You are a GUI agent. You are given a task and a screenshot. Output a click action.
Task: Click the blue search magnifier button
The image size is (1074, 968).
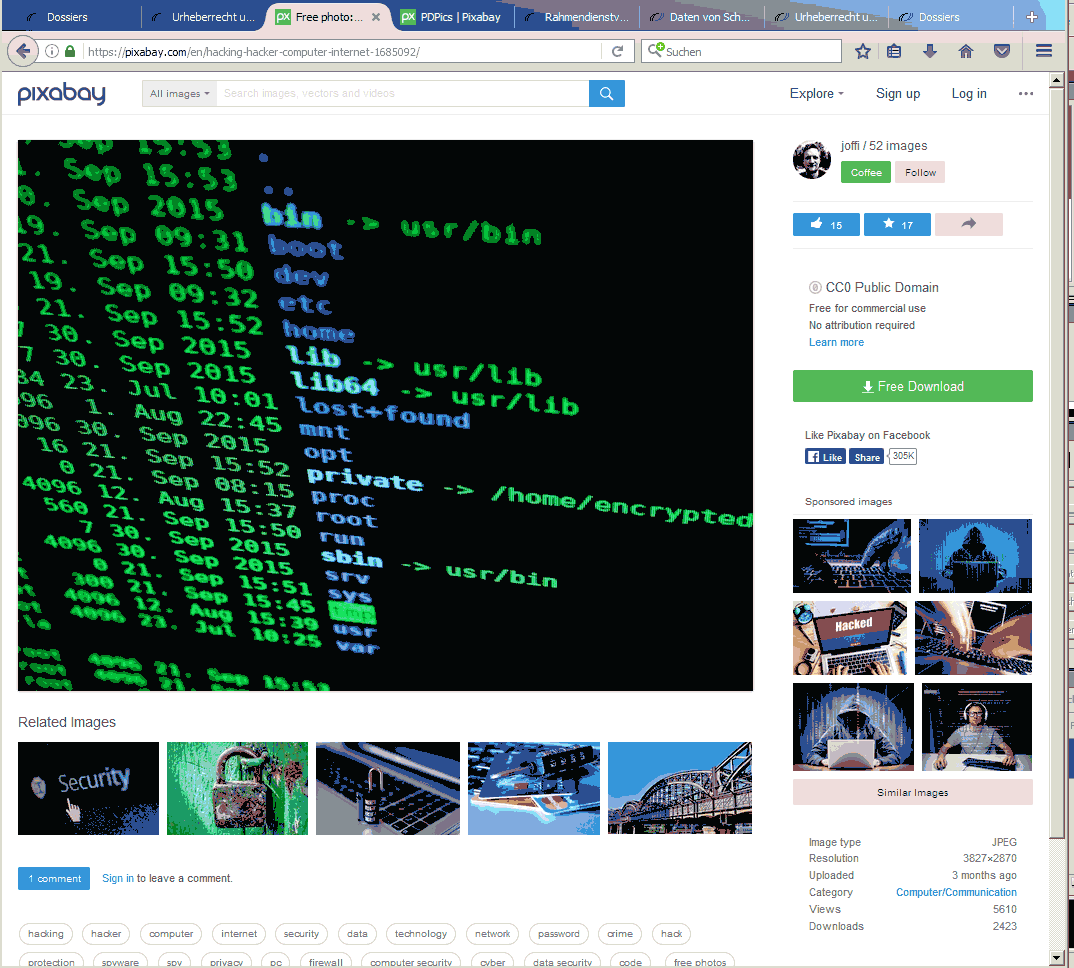(x=606, y=94)
